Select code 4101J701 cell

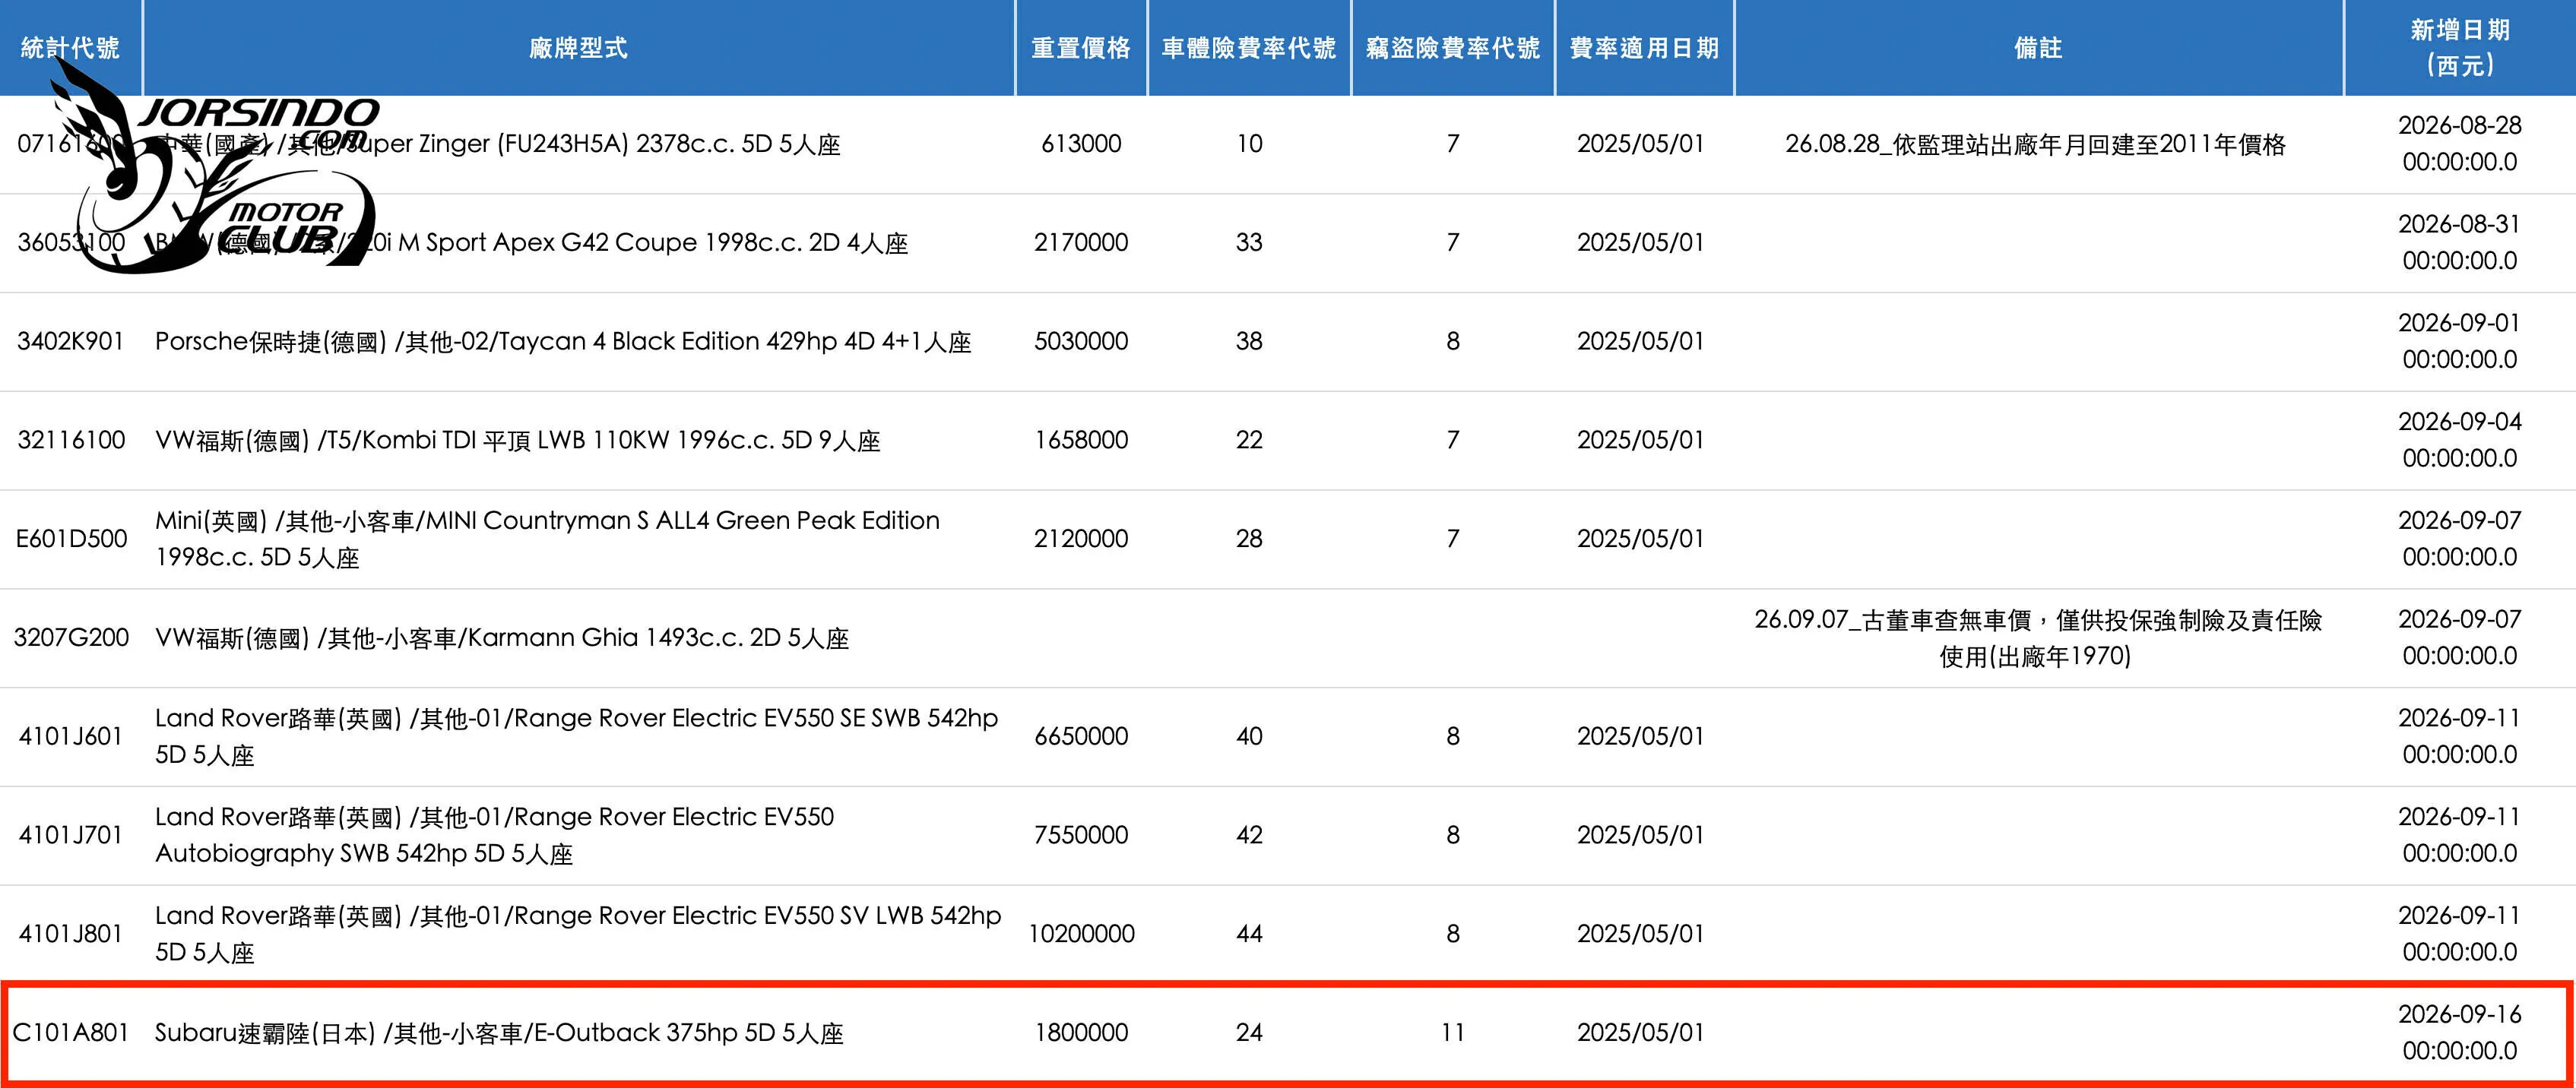pos(70,835)
